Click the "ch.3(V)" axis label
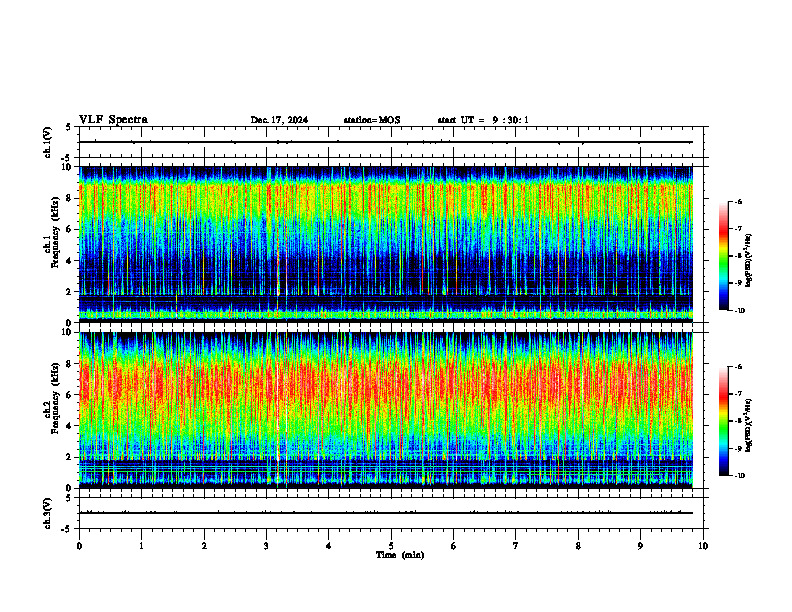This screenshot has width=792, height=612. pyautogui.click(x=47, y=513)
